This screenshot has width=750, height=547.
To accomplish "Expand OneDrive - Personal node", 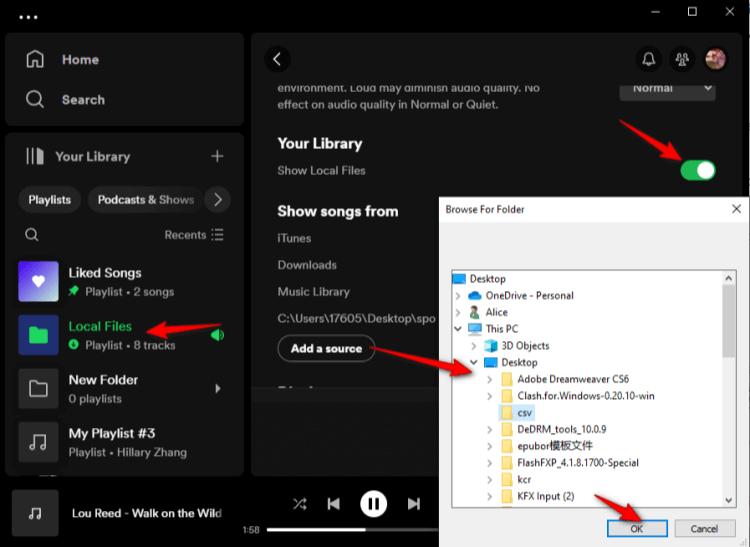I will click(x=458, y=295).
